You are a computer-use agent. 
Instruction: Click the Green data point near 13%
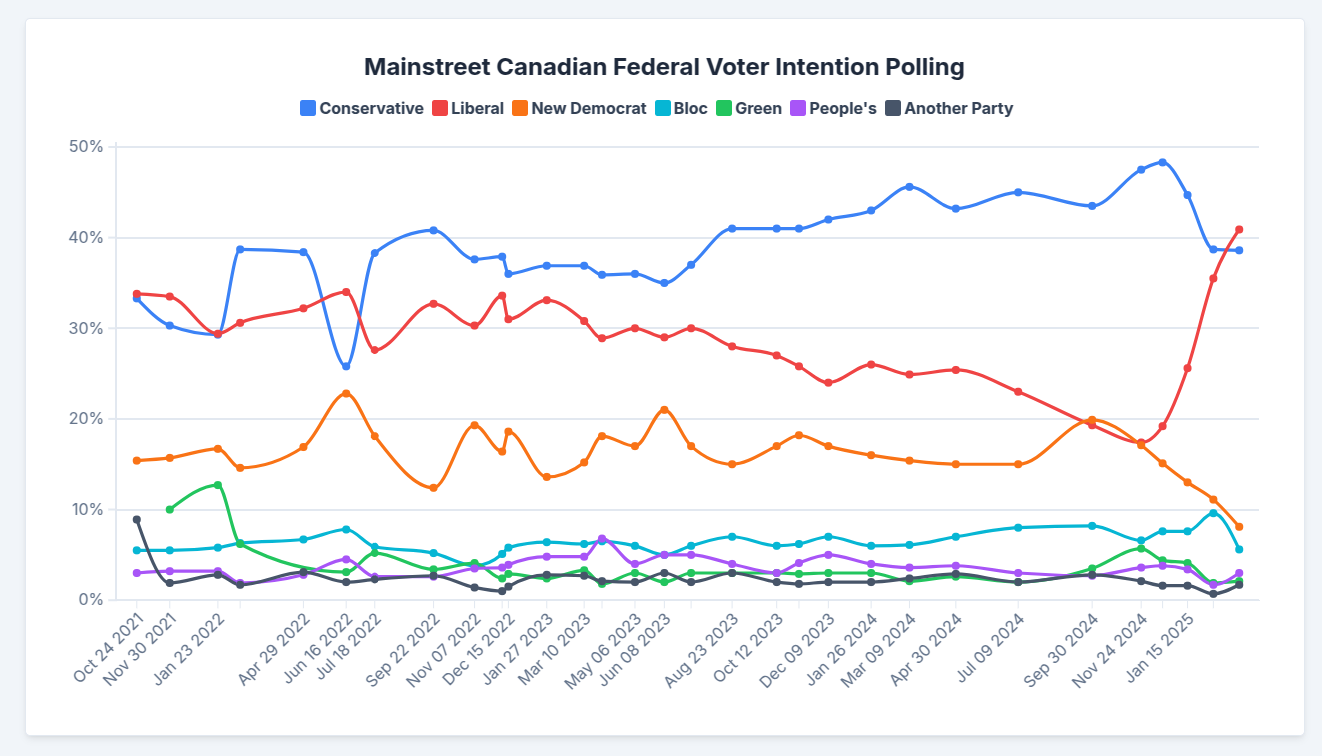(218, 485)
